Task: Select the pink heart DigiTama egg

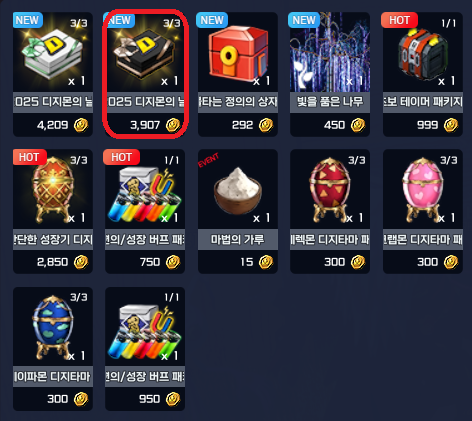Action: tap(423, 211)
